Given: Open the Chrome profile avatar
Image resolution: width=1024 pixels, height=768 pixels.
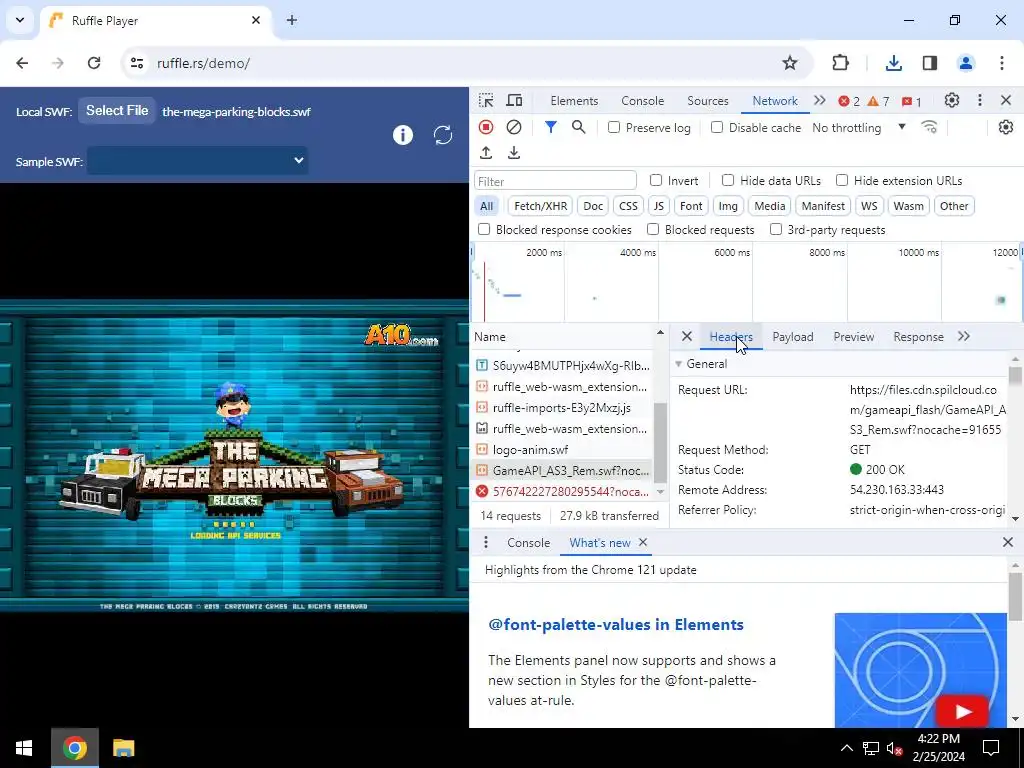Looking at the screenshot, I should pyautogui.click(x=965, y=63).
